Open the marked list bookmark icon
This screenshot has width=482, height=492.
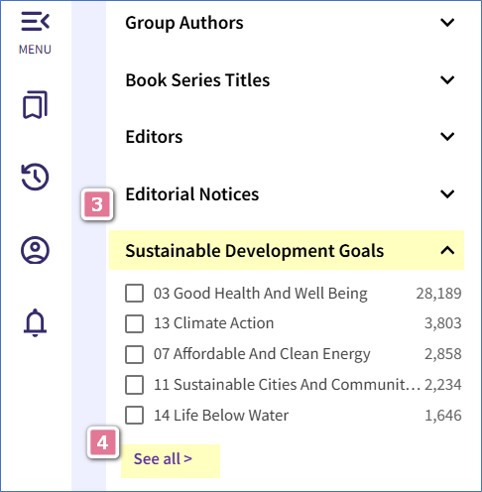(x=35, y=105)
